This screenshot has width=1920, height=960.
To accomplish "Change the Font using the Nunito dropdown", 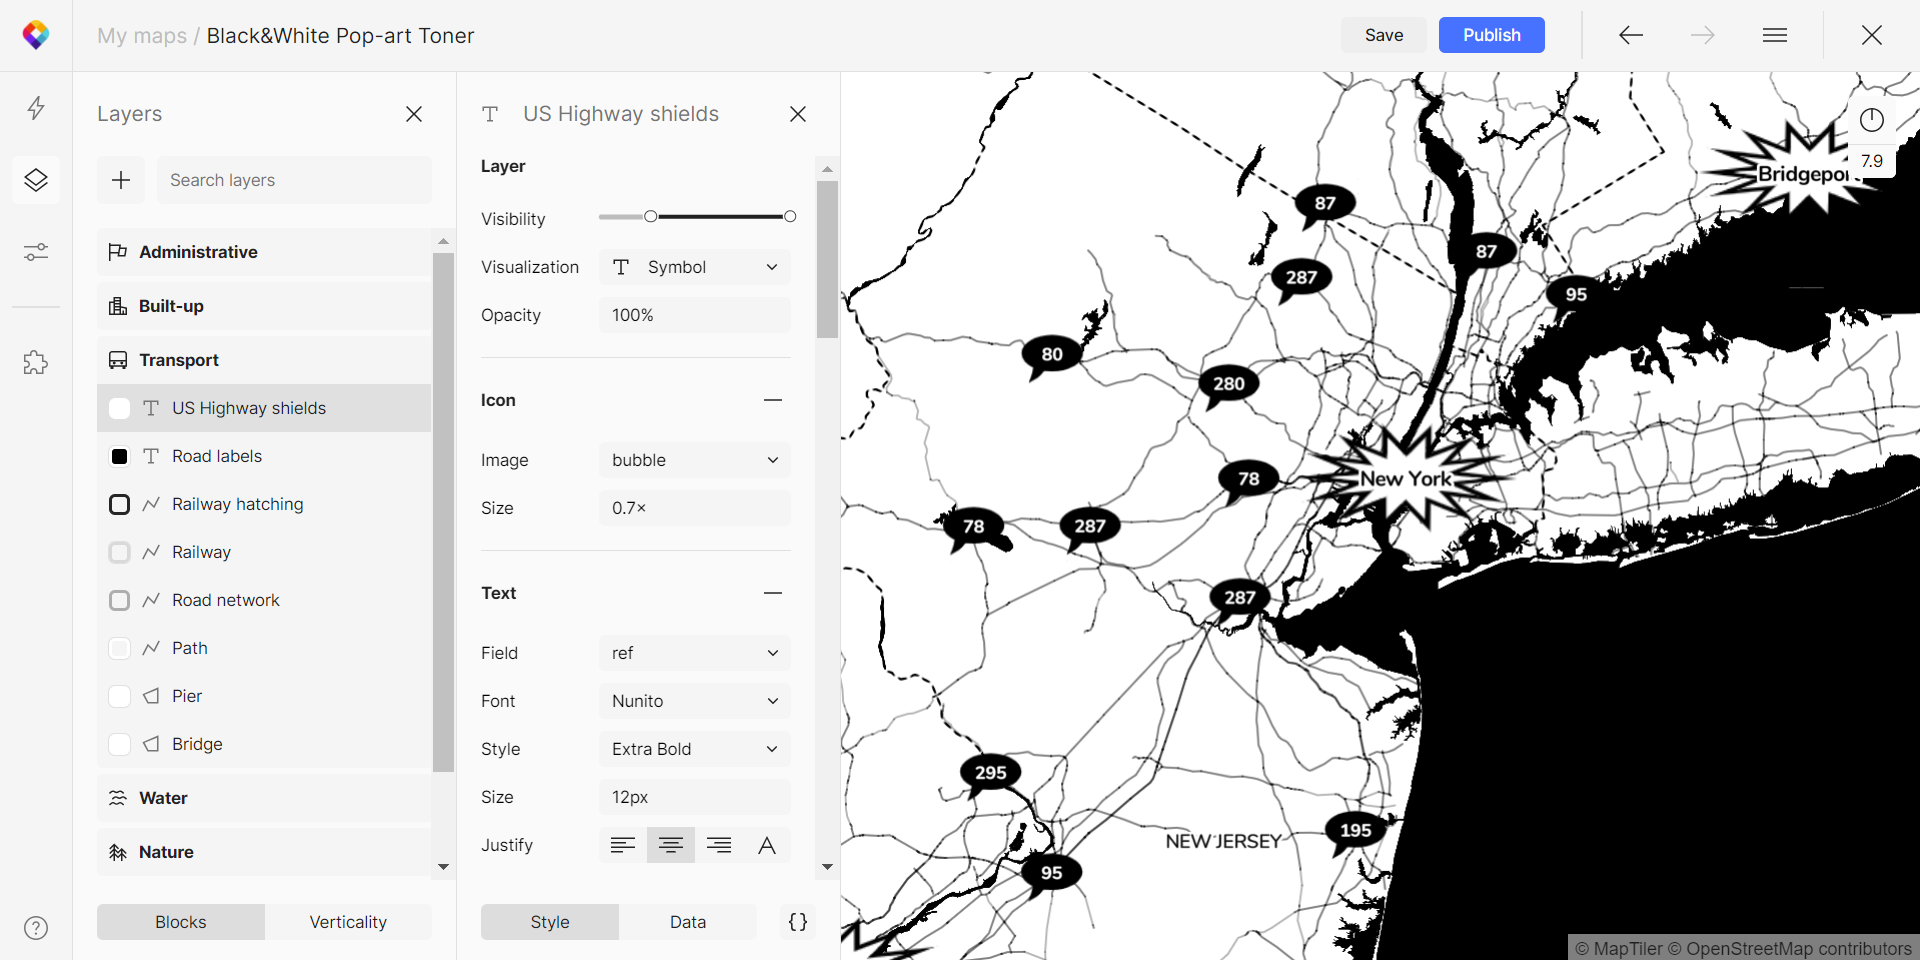I will pyautogui.click(x=693, y=701).
